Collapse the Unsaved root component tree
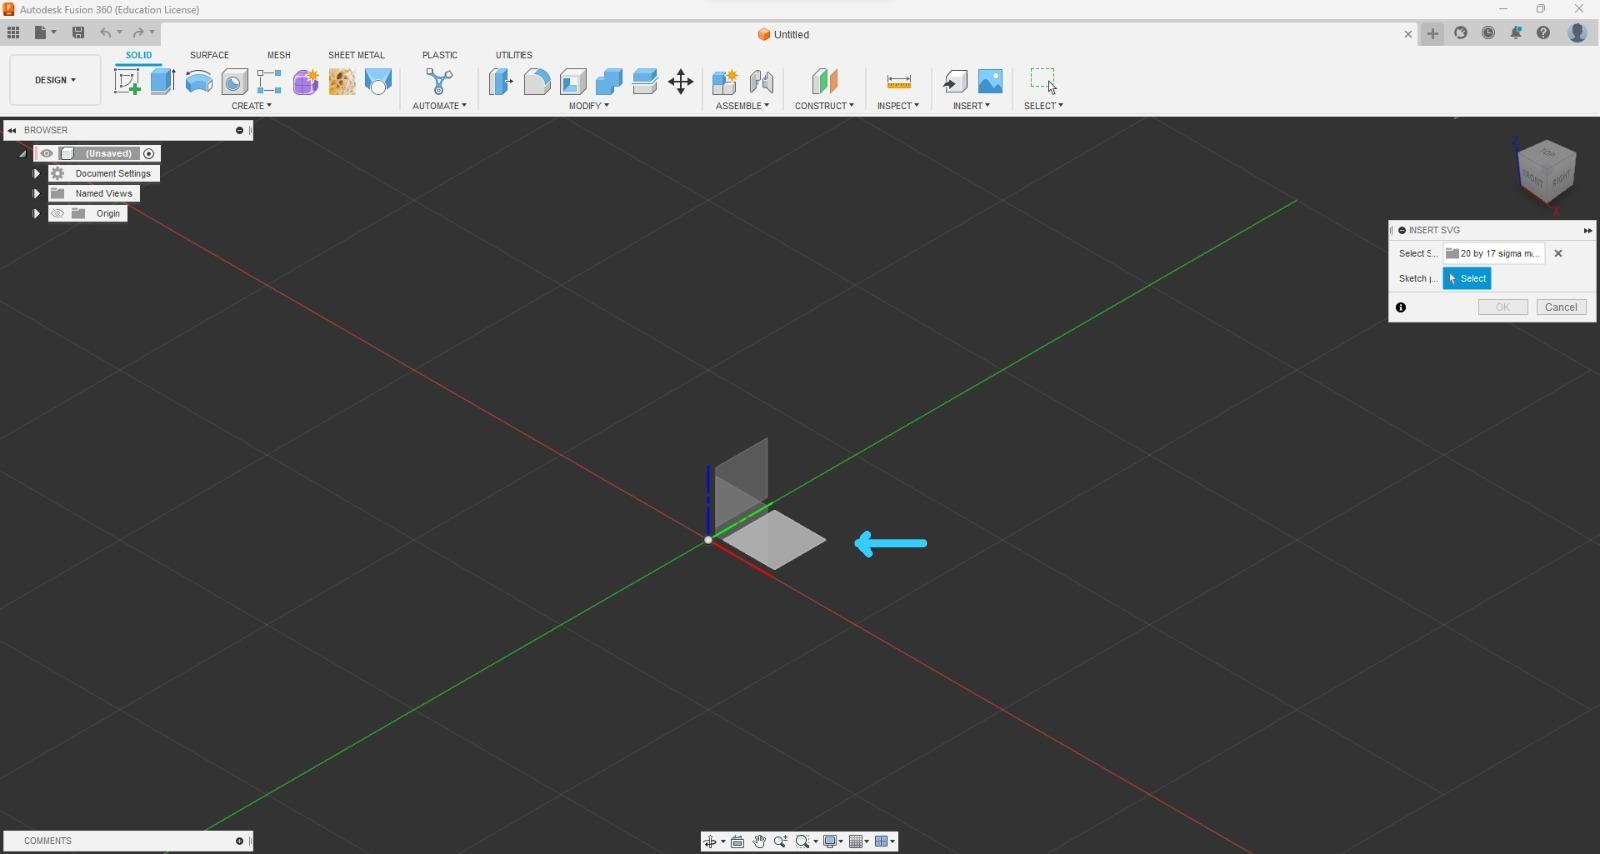This screenshot has height=854, width=1600. 22,154
